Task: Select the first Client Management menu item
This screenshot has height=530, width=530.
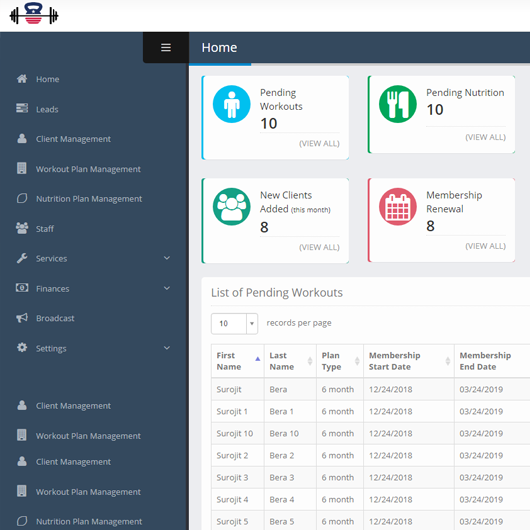Action: tap(73, 139)
